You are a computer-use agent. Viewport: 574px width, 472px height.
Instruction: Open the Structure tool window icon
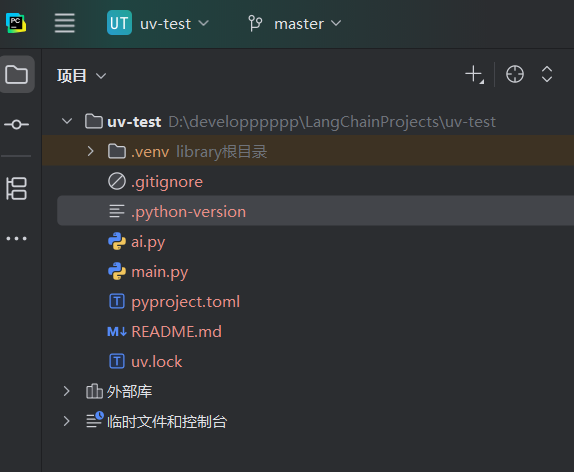(x=16, y=189)
